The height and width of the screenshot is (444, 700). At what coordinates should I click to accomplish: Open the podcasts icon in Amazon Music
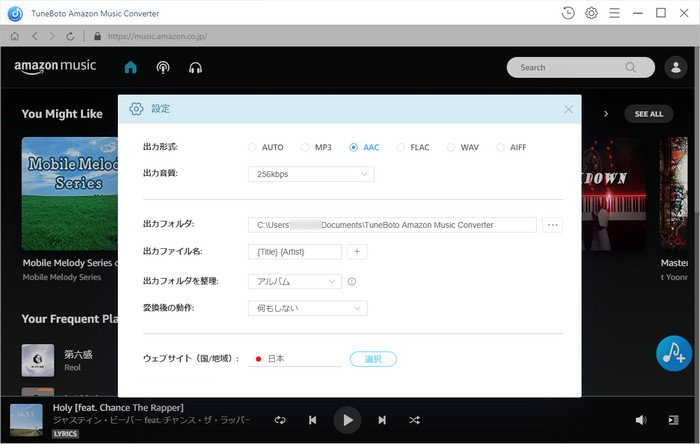163,67
